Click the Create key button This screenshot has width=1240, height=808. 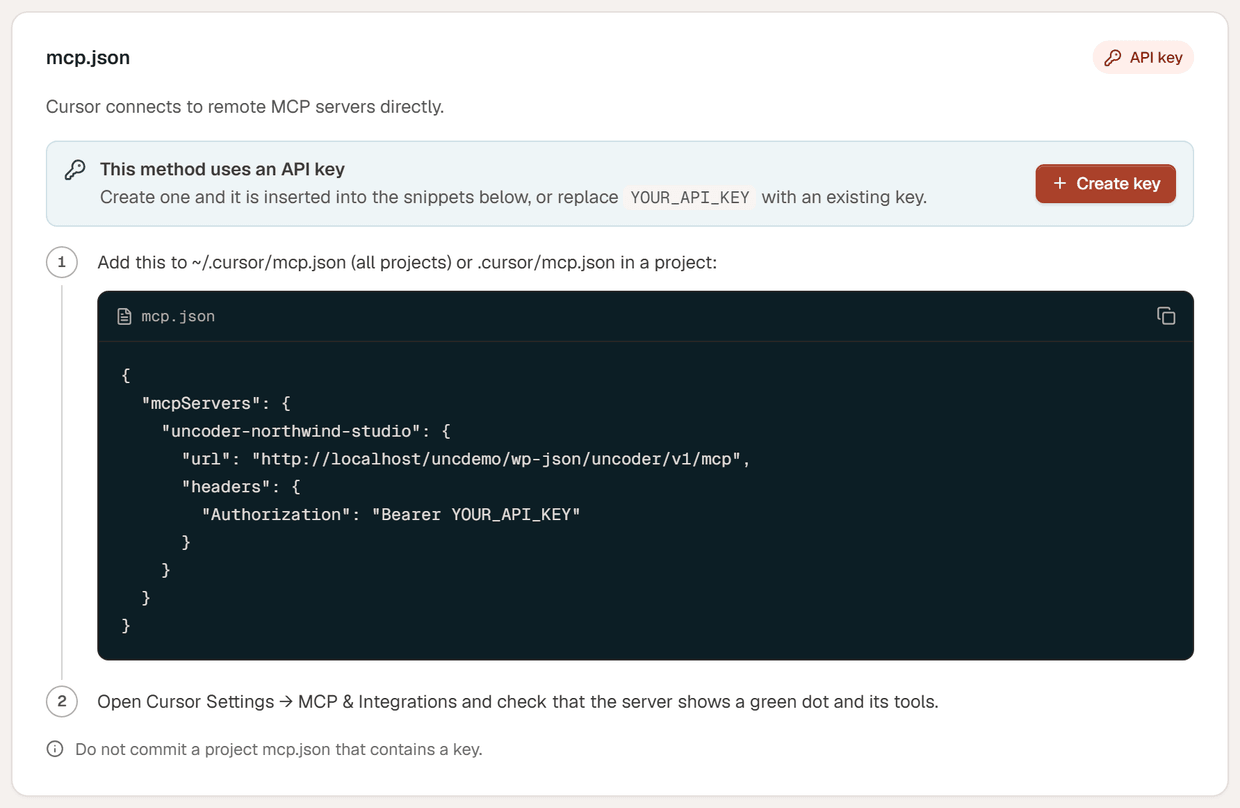(x=1105, y=184)
